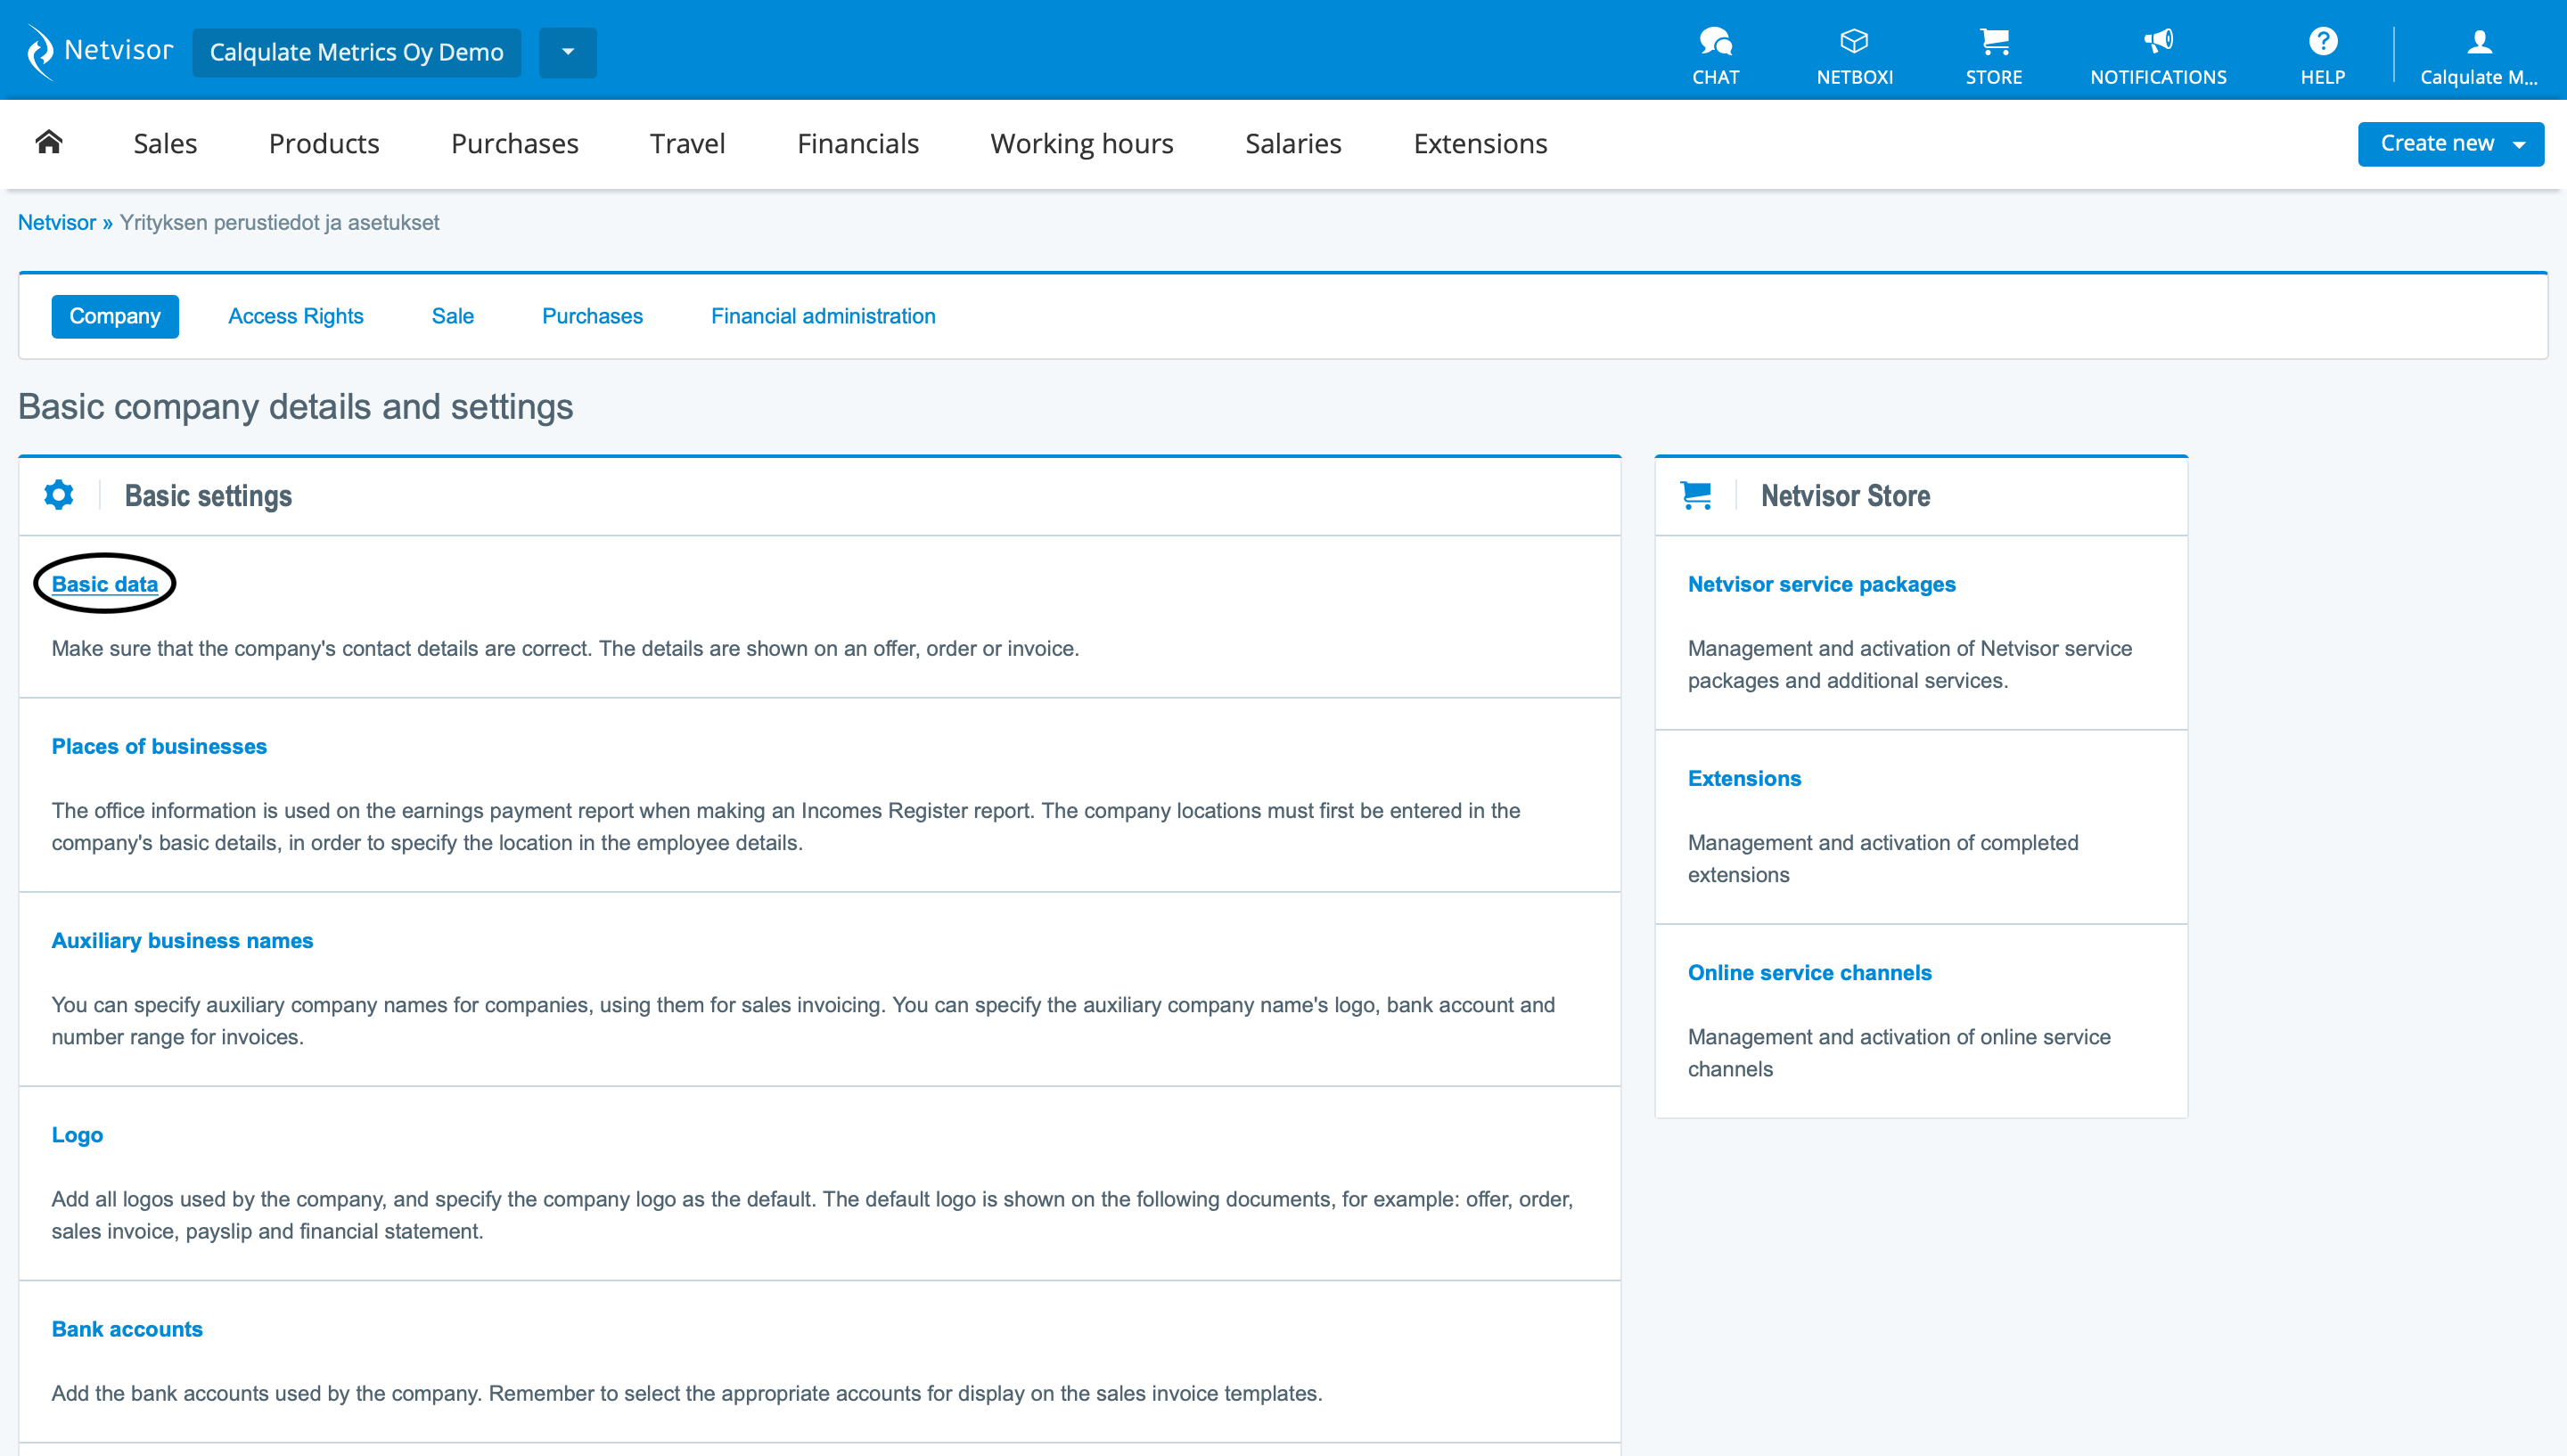2567x1456 pixels.
Task: Click the home icon in navigation bar
Action: click(x=48, y=143)
